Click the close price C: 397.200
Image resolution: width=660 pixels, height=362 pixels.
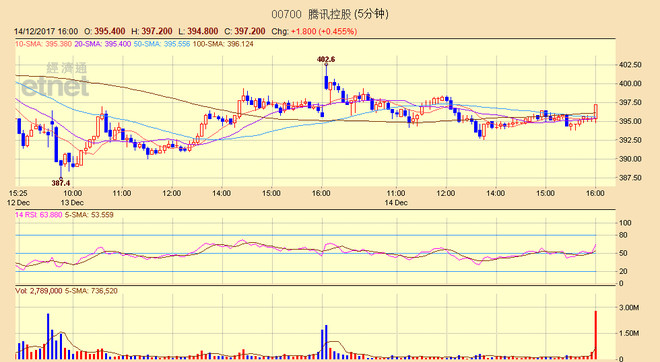[245, 32]
